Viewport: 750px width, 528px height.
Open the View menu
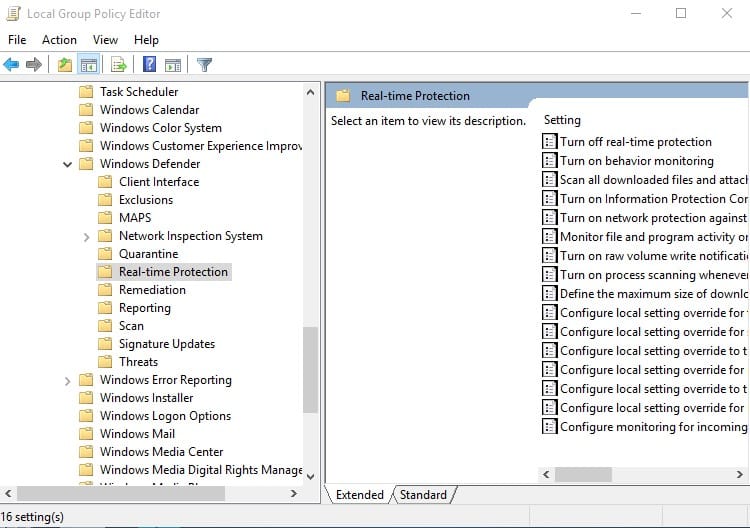[x=105, y=40]
